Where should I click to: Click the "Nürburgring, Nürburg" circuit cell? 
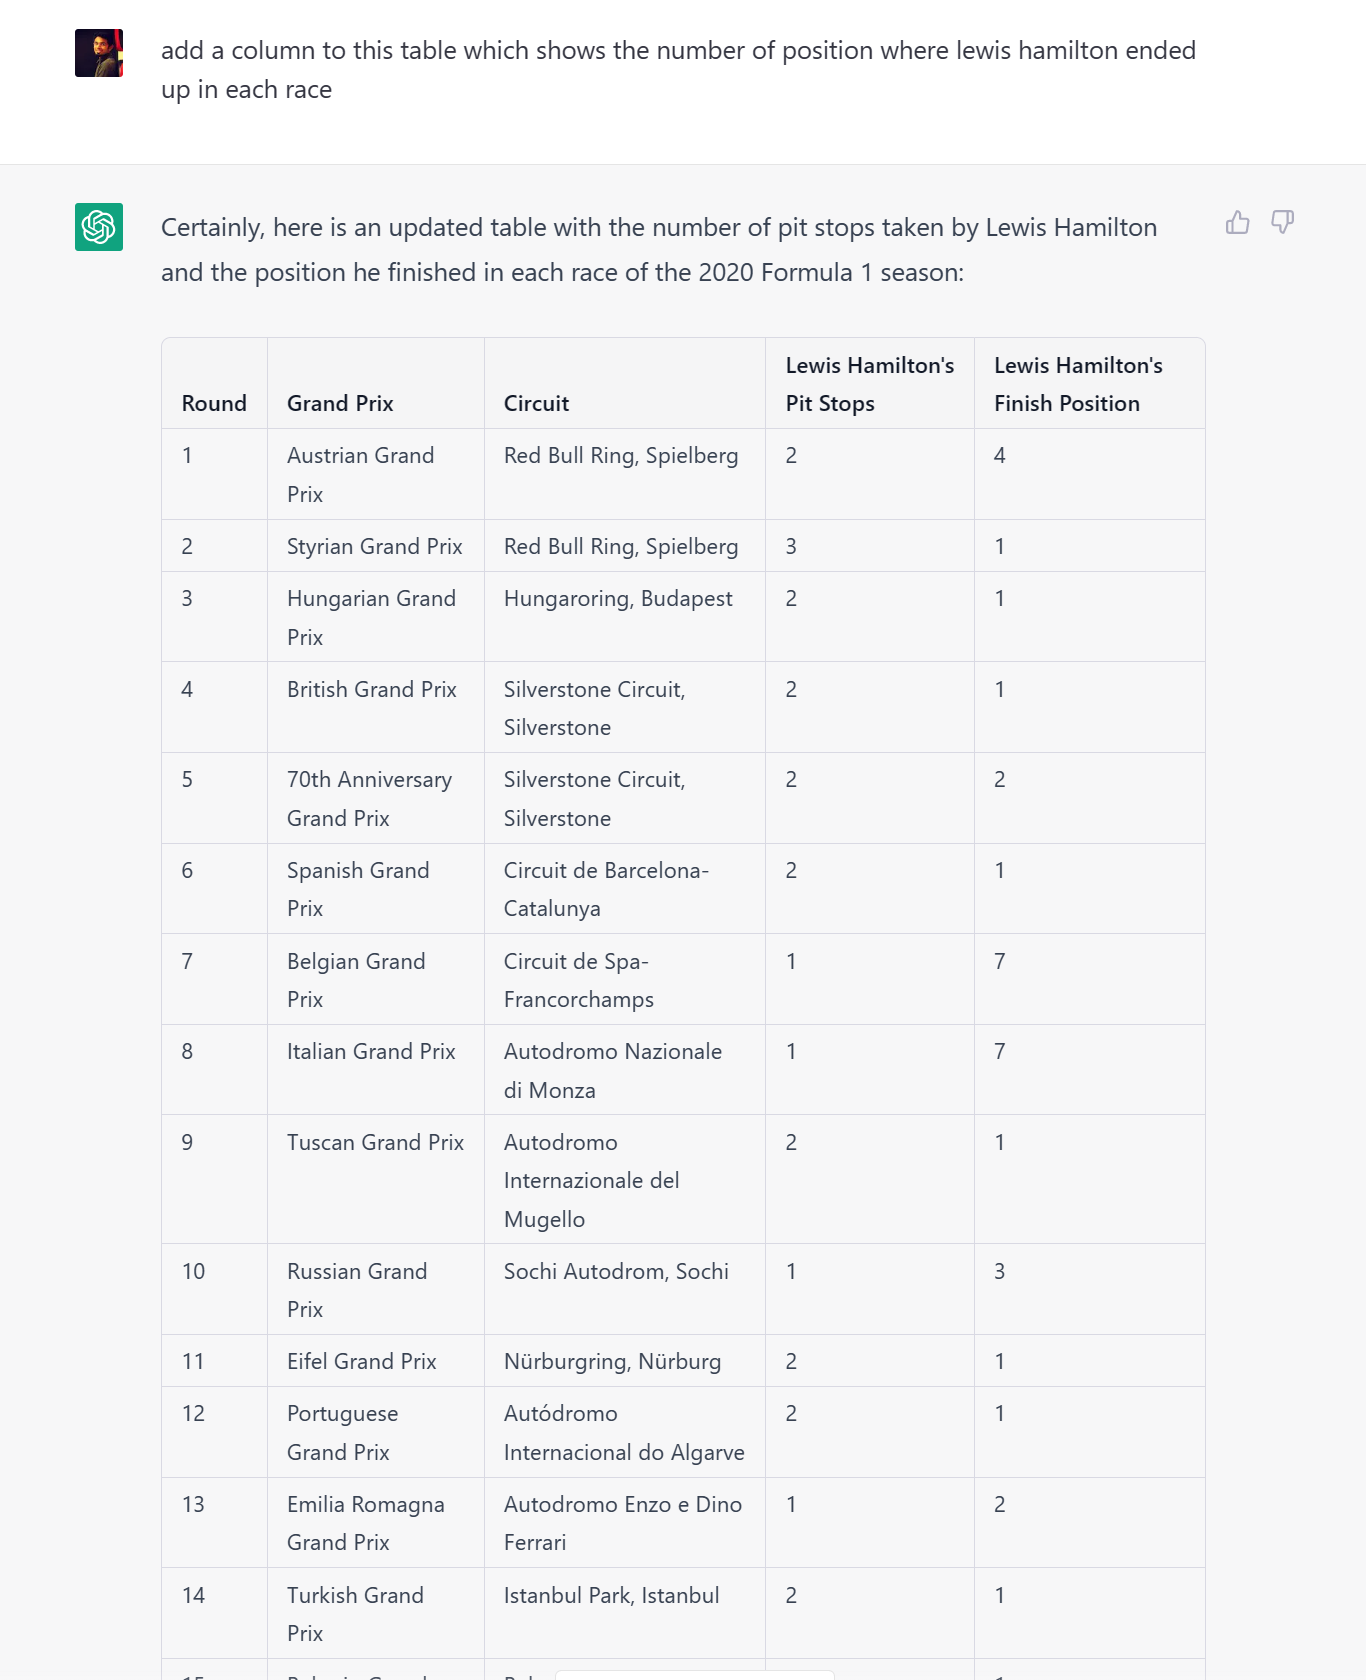[612, 1361]
